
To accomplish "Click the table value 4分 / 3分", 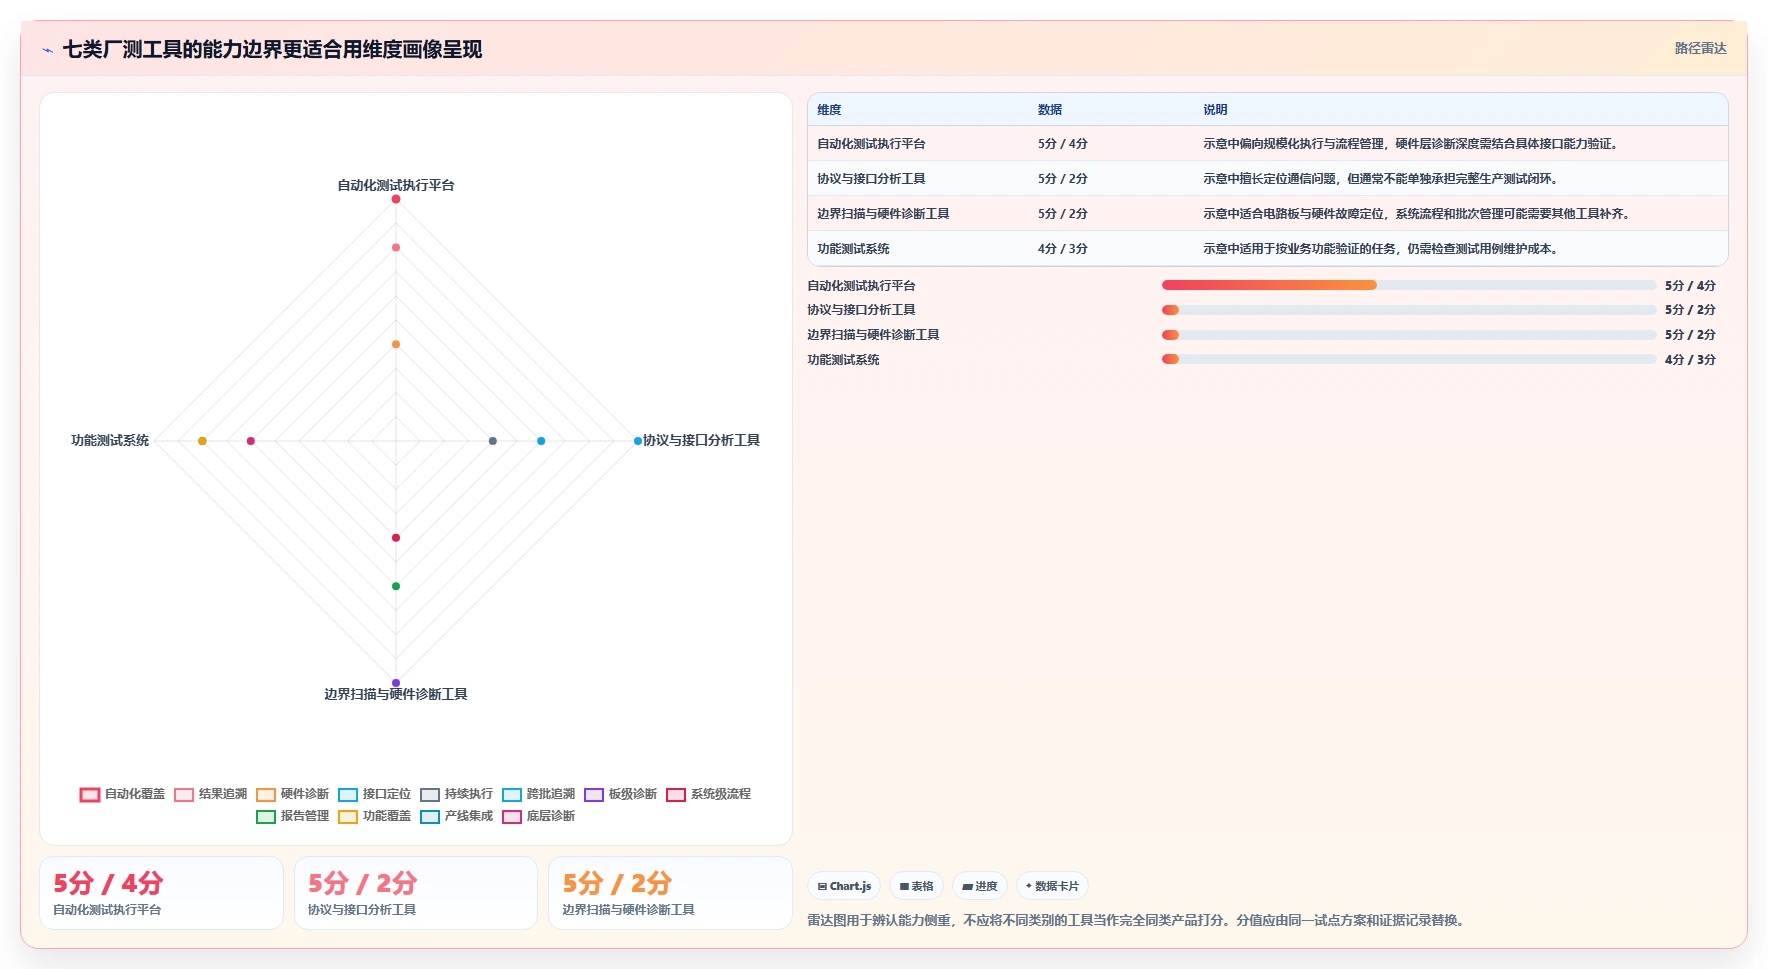I will 1062,249.
